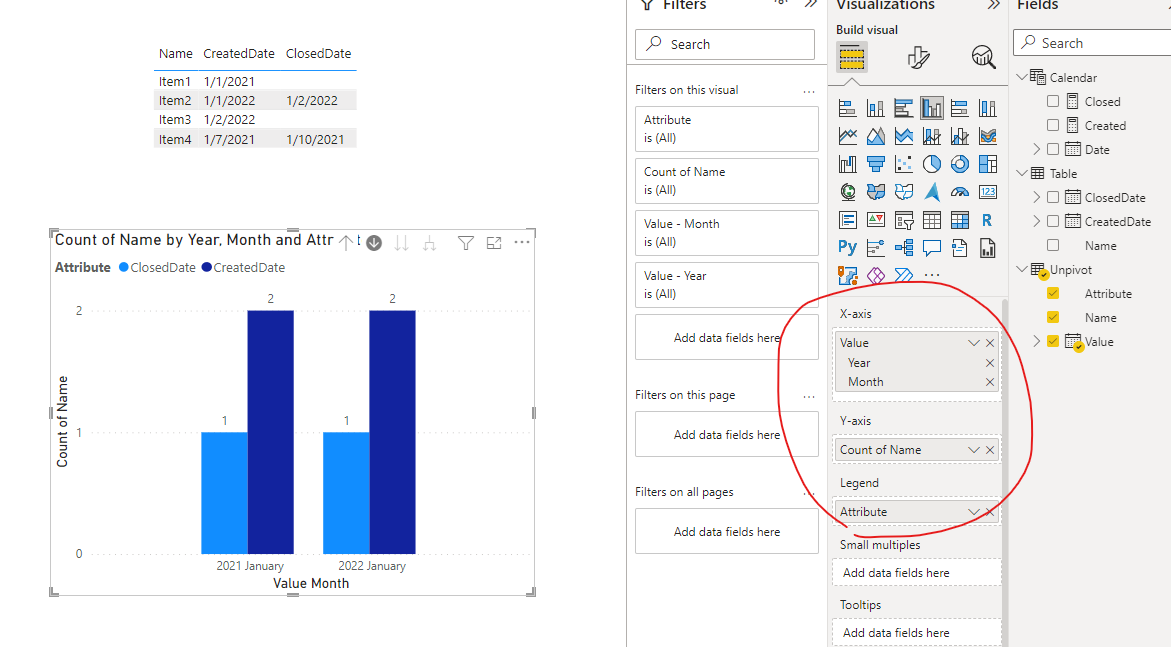Viewport: 1171px width, 647px height.
Task: Select the Scatter chart visual
Action: pos(904,164)
